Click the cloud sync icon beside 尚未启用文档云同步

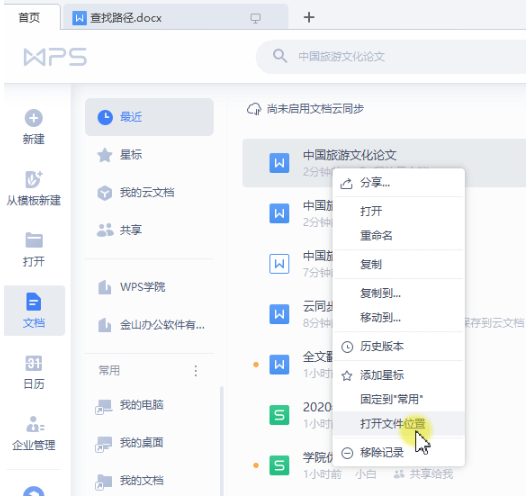pos(254,109)
